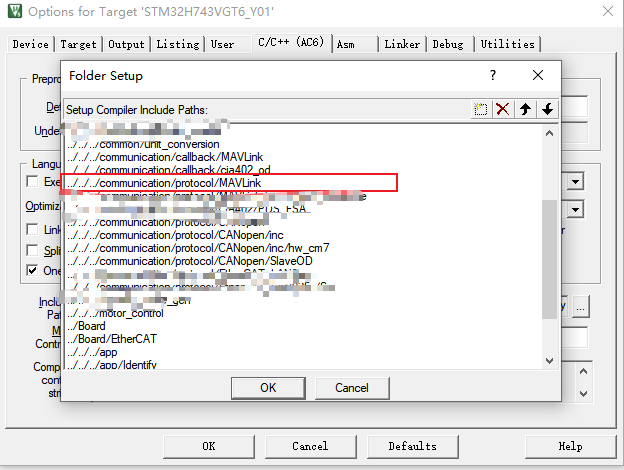This screenshot has height=470, width=624.
Task: Switch to the Listing tab
Action: pos(177,44)
